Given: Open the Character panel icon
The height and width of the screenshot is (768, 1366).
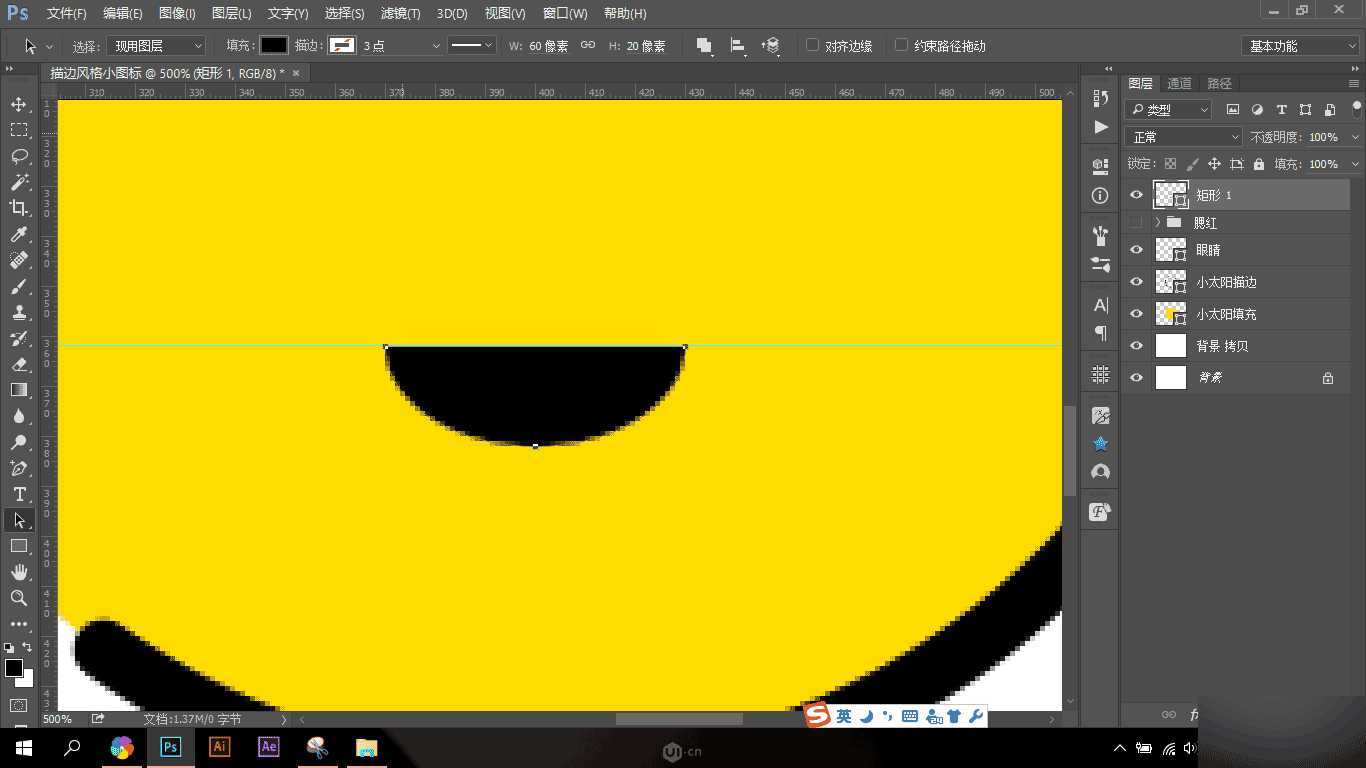Looking at the screenshot, I should point(1099,304).
